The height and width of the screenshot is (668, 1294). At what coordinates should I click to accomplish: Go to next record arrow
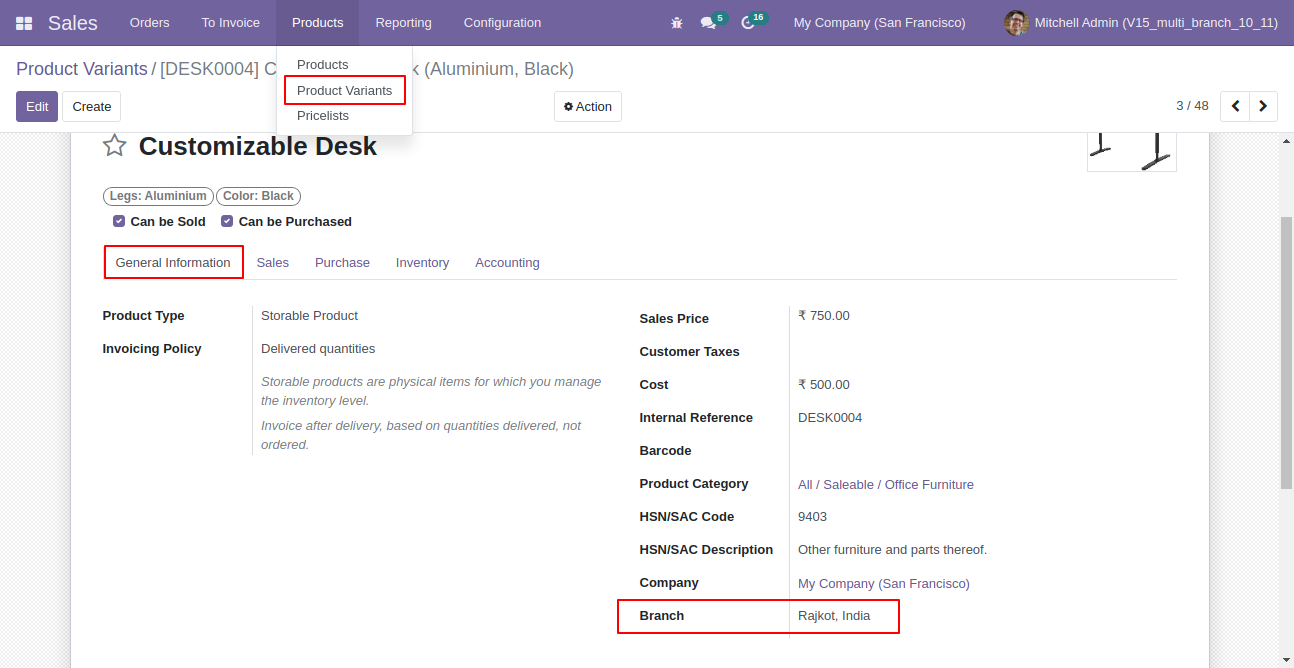point(1264,106)
